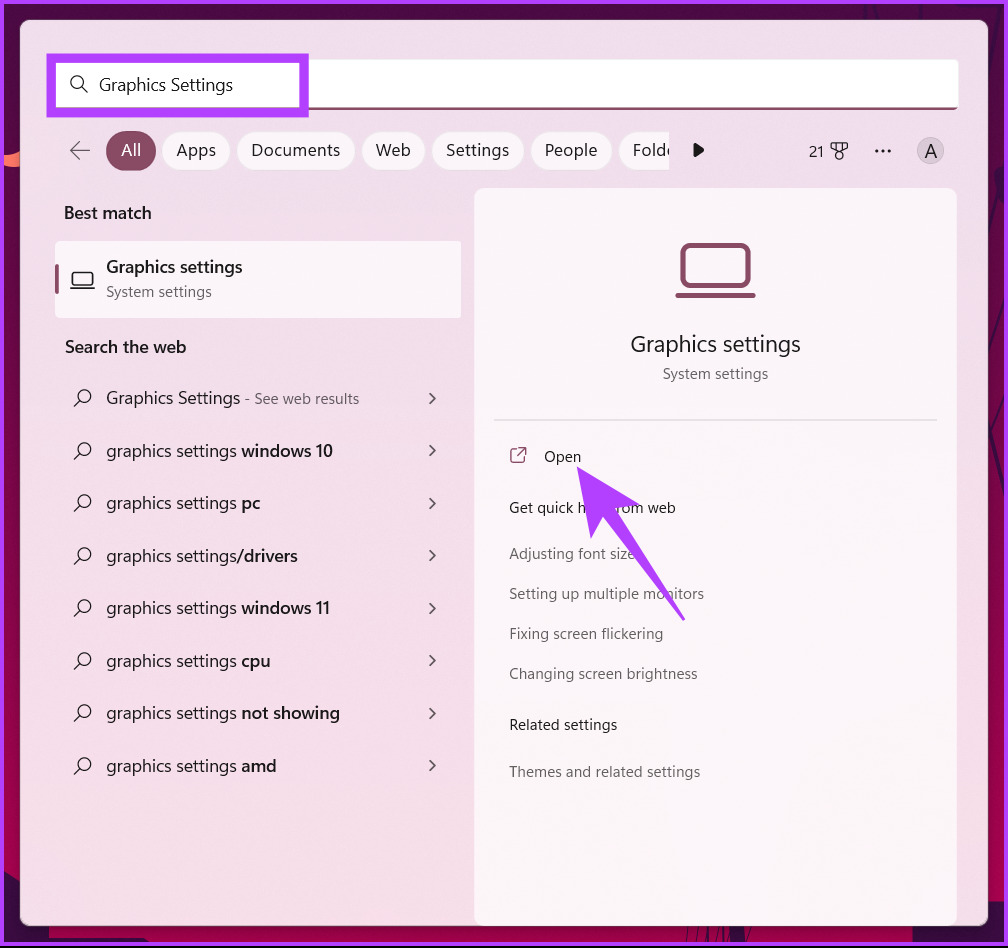Switch to the Apps filter tab
Viewport: 1008px width, 948px height.
196,150
